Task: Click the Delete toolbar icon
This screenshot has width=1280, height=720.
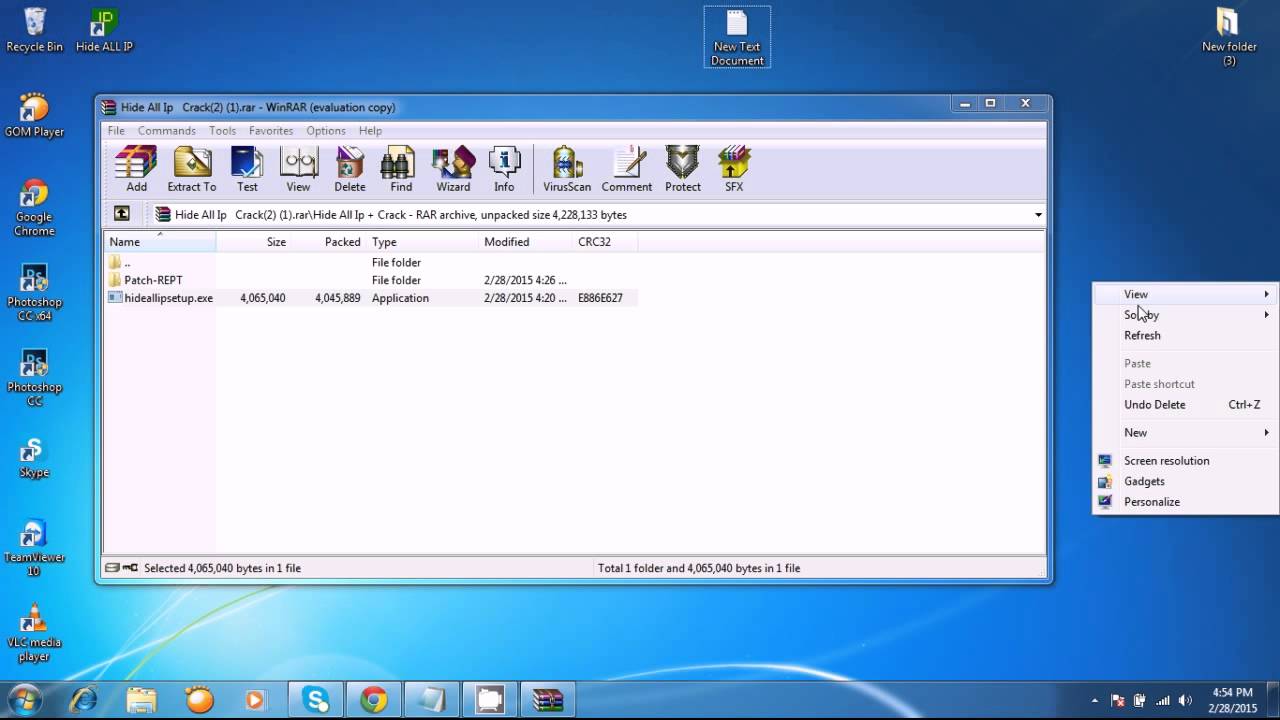Action: click(350, 169)
